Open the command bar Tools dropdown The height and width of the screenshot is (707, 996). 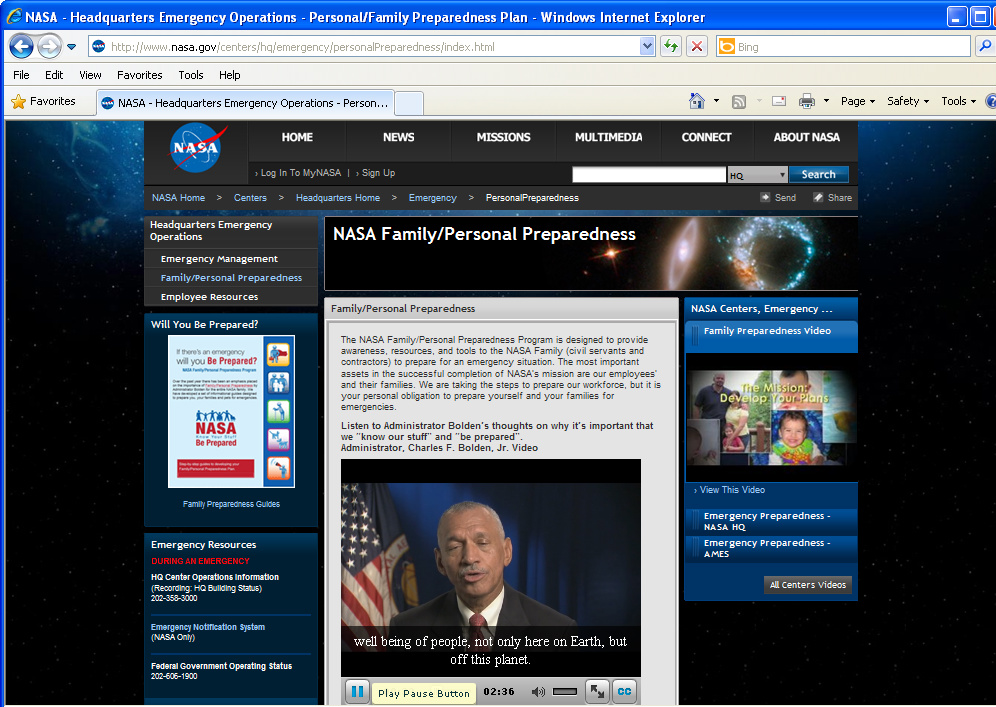958,101
